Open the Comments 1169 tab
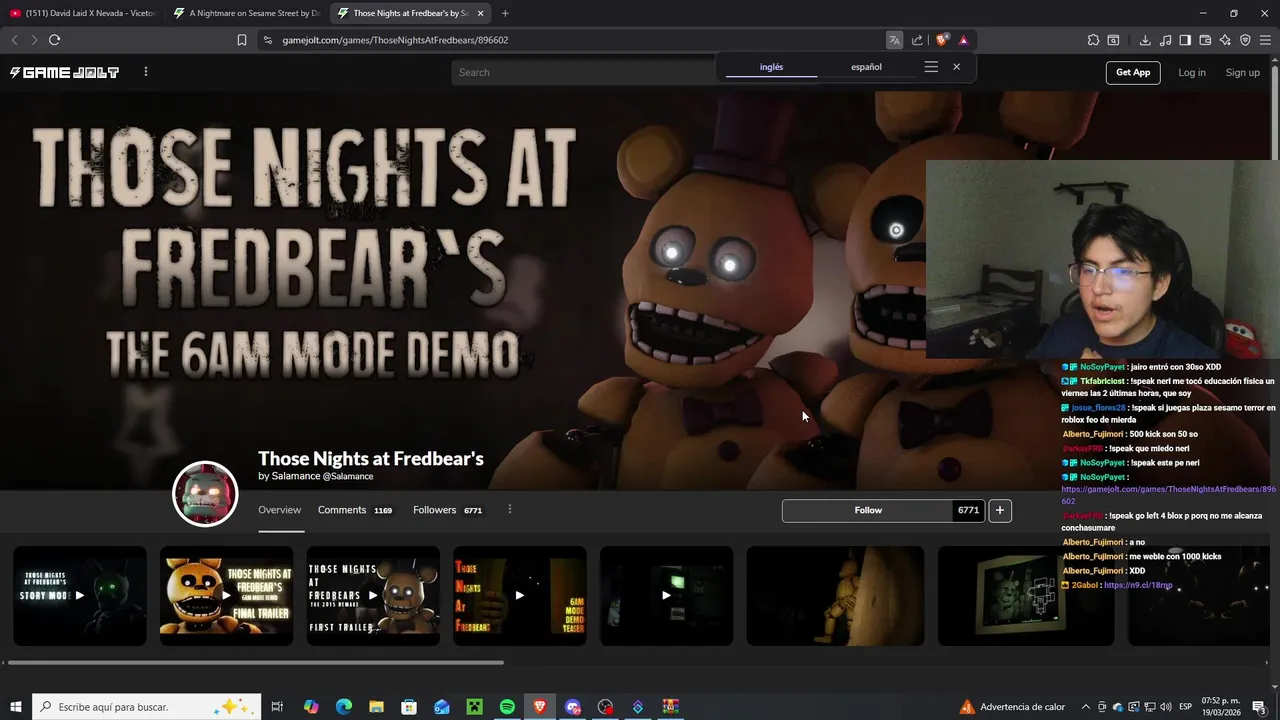The height and width of the screenshot is (720, 1280). (x=355, y=510)
